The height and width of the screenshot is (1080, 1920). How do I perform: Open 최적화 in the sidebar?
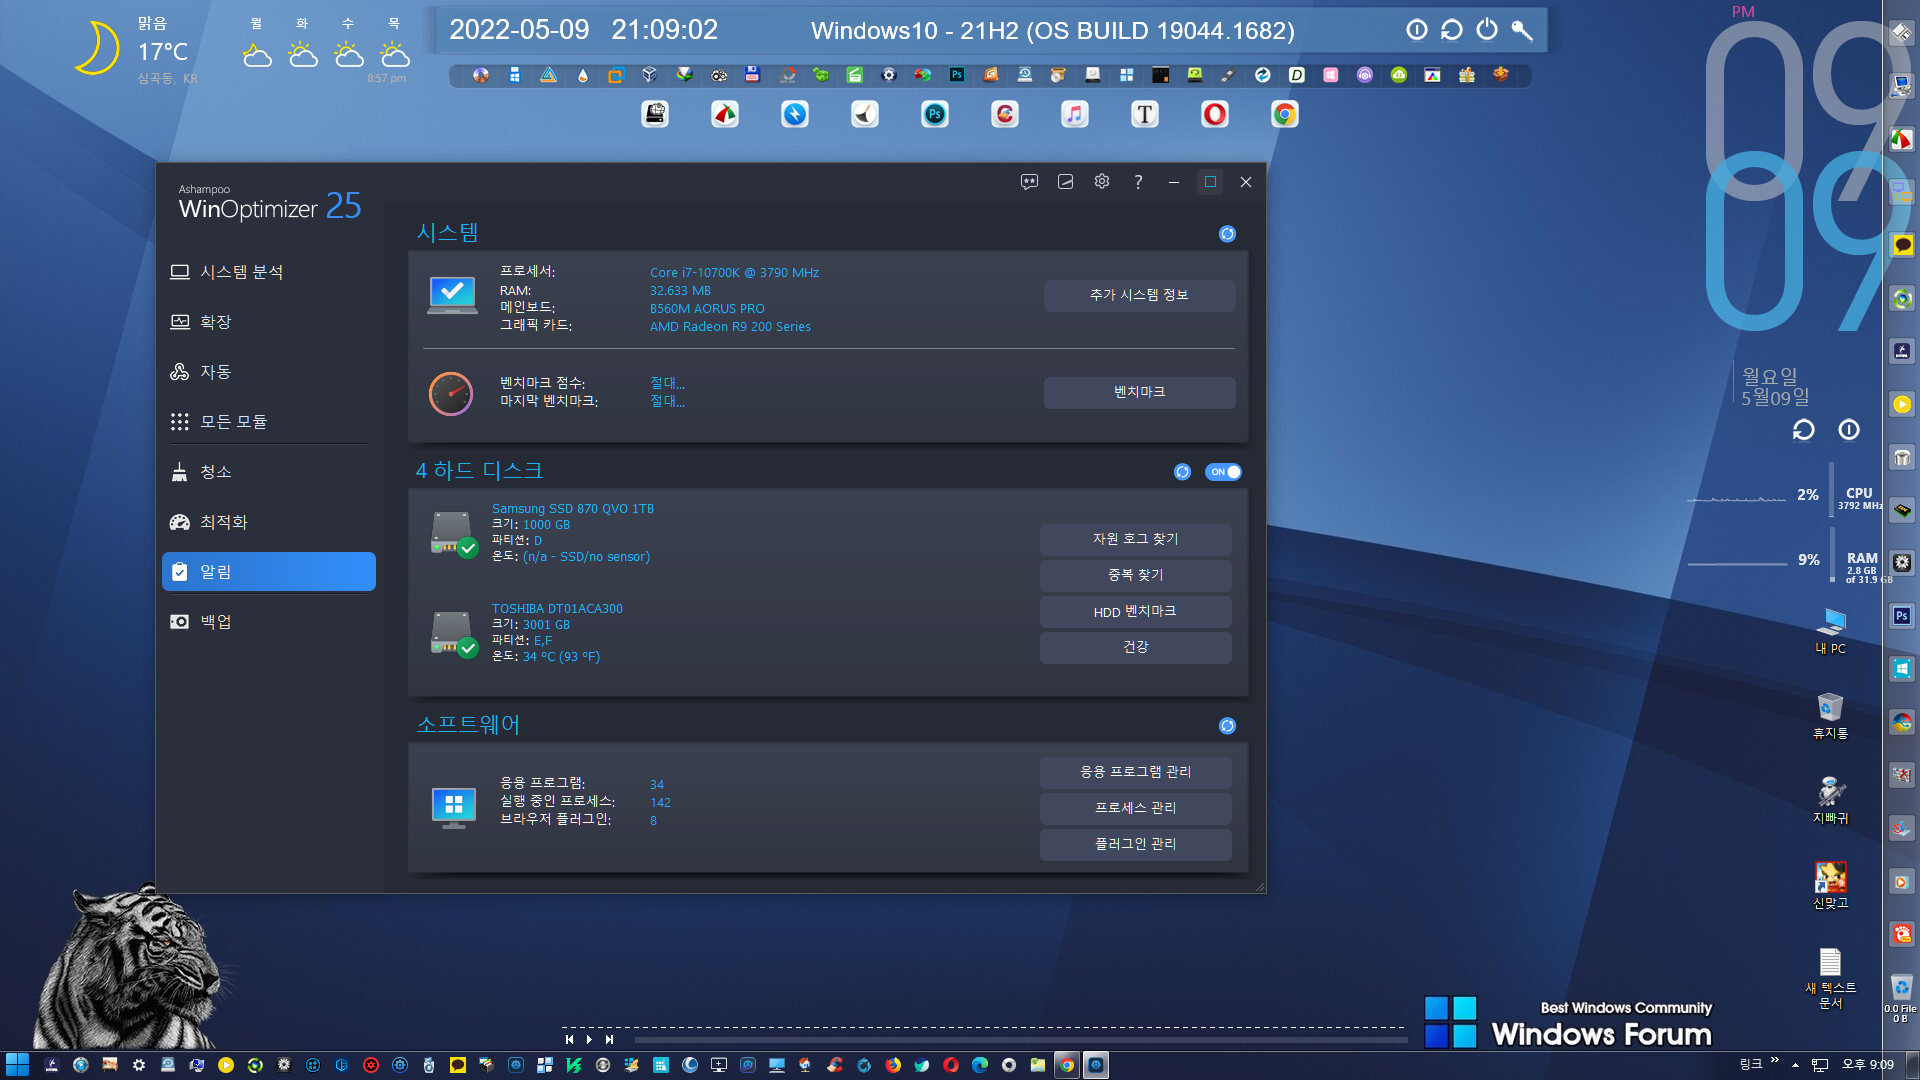point(268,522)
